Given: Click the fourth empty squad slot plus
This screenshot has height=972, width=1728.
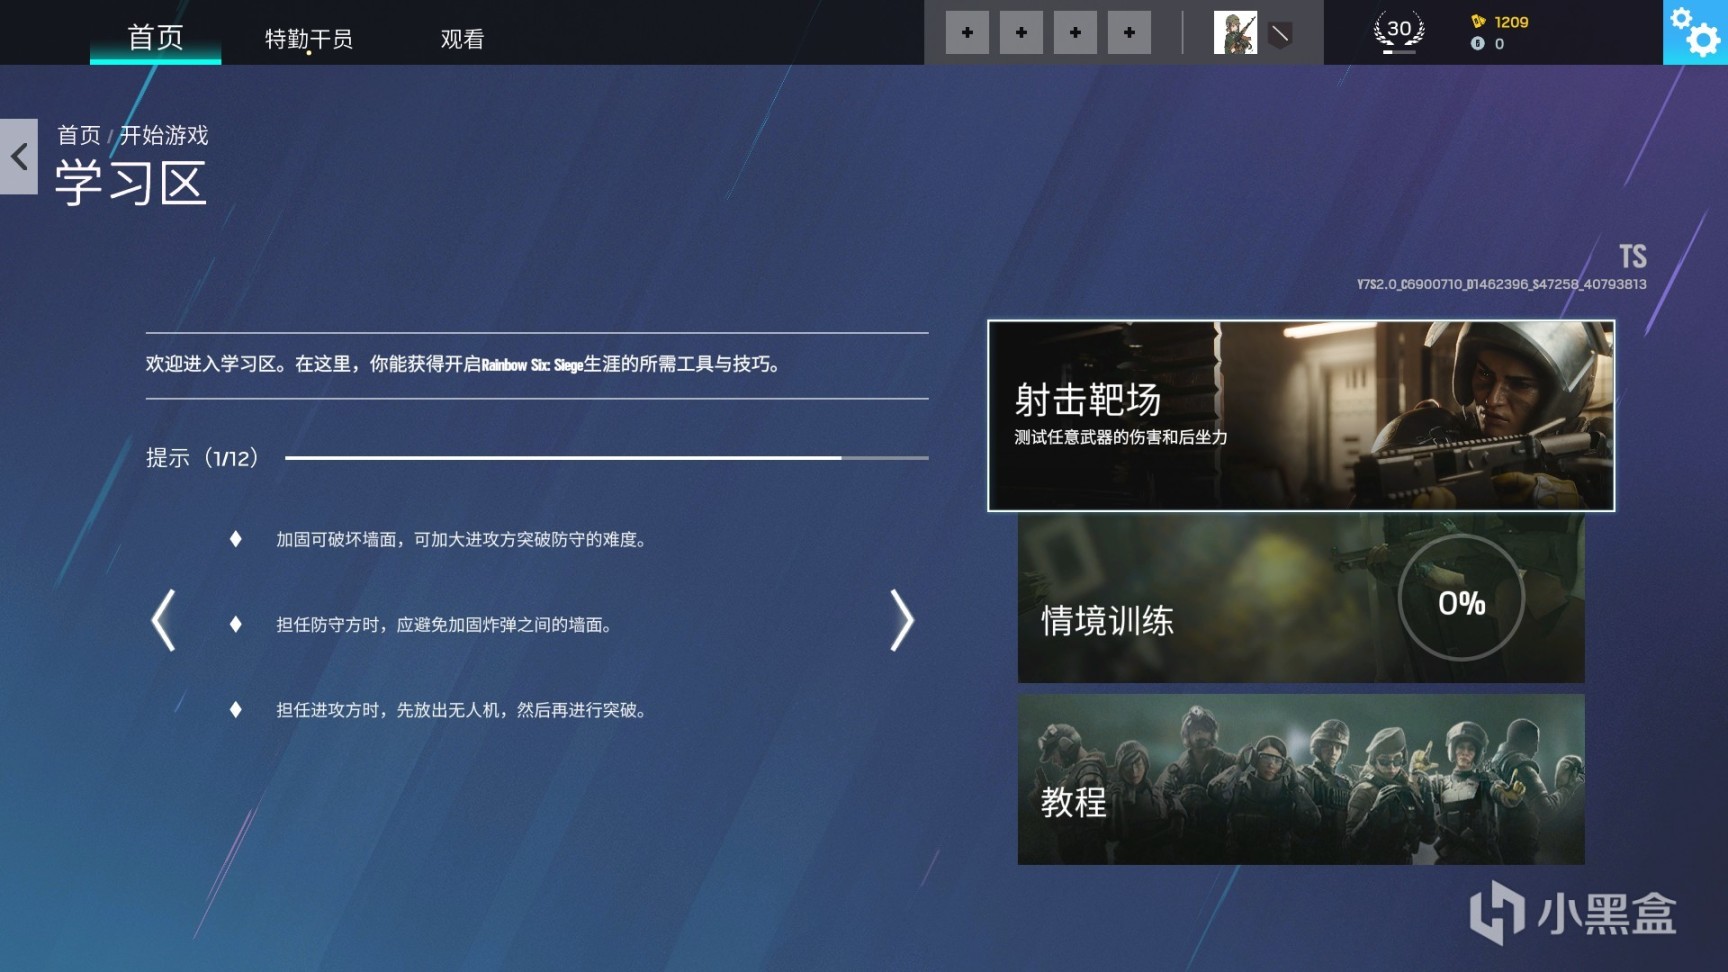Looking at the screenshot, I should coord(1129,33).
